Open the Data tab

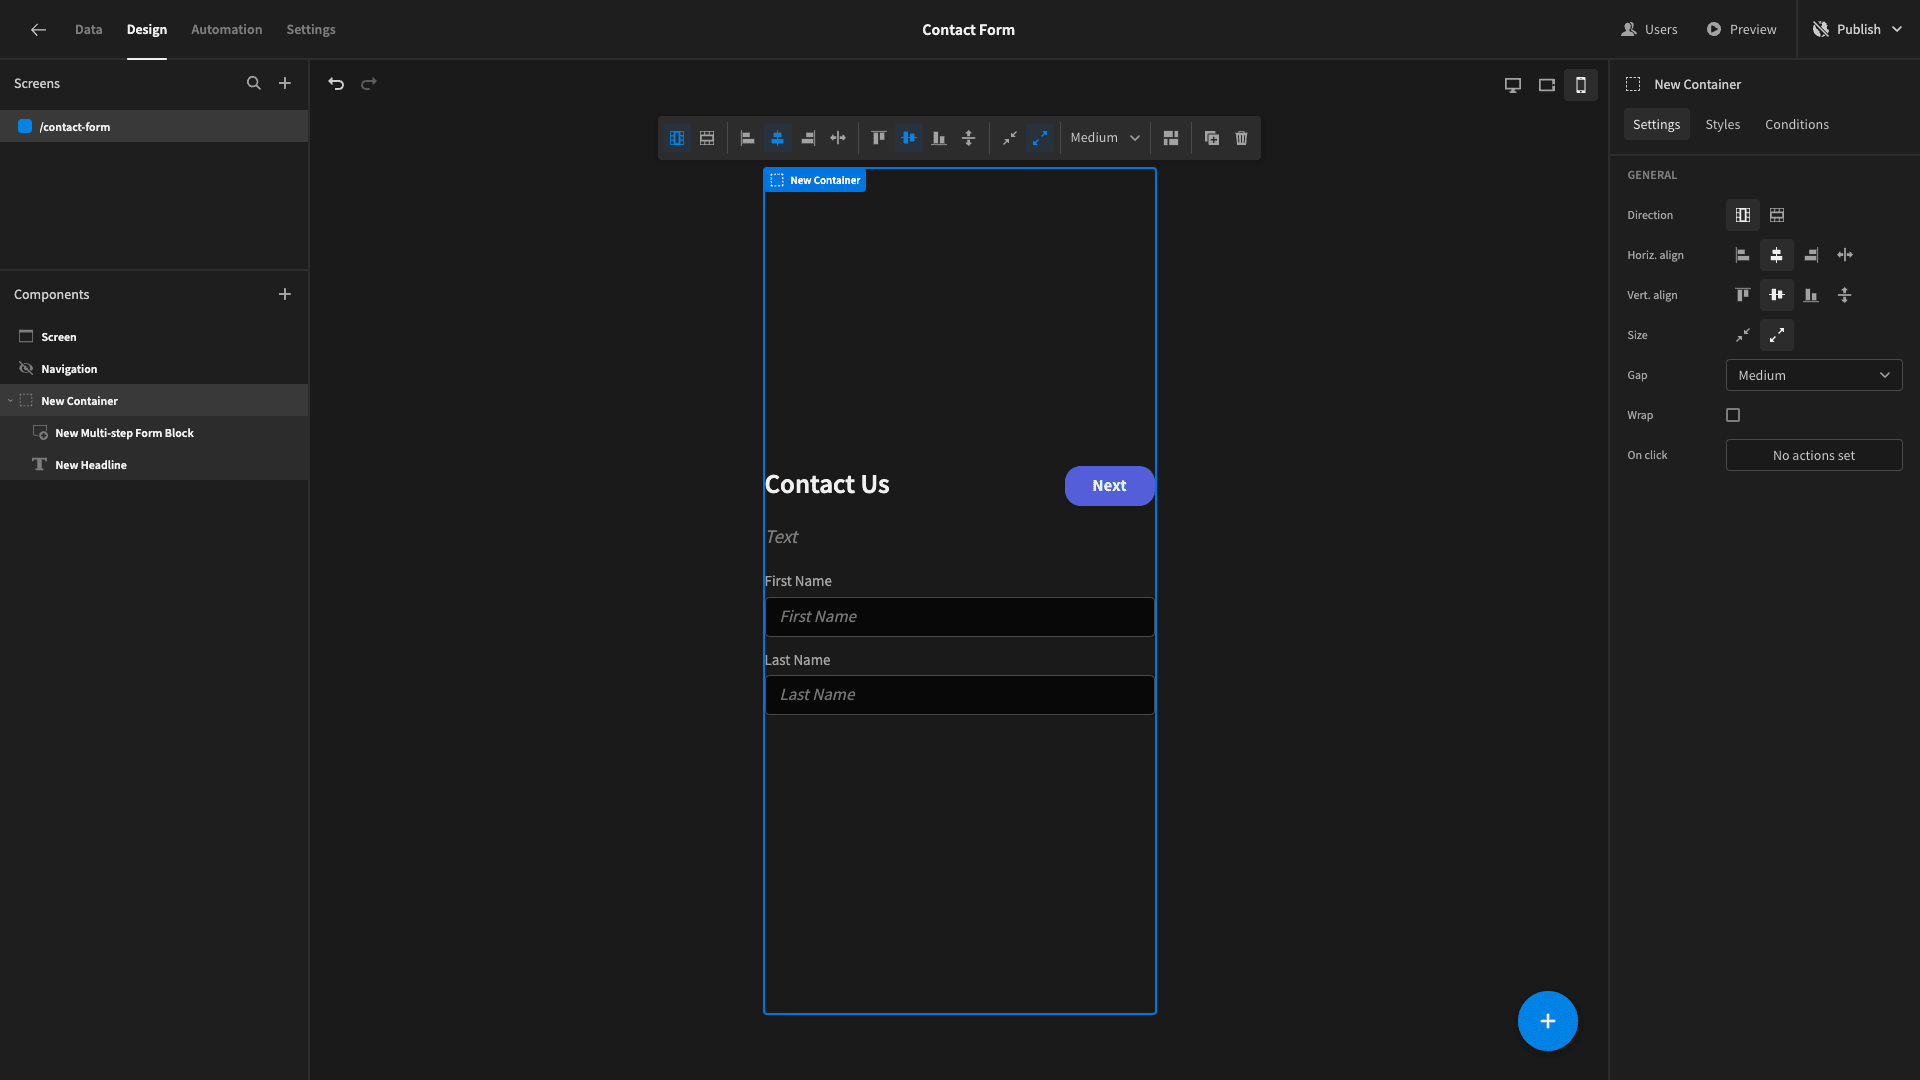click(x=88, y=30)
